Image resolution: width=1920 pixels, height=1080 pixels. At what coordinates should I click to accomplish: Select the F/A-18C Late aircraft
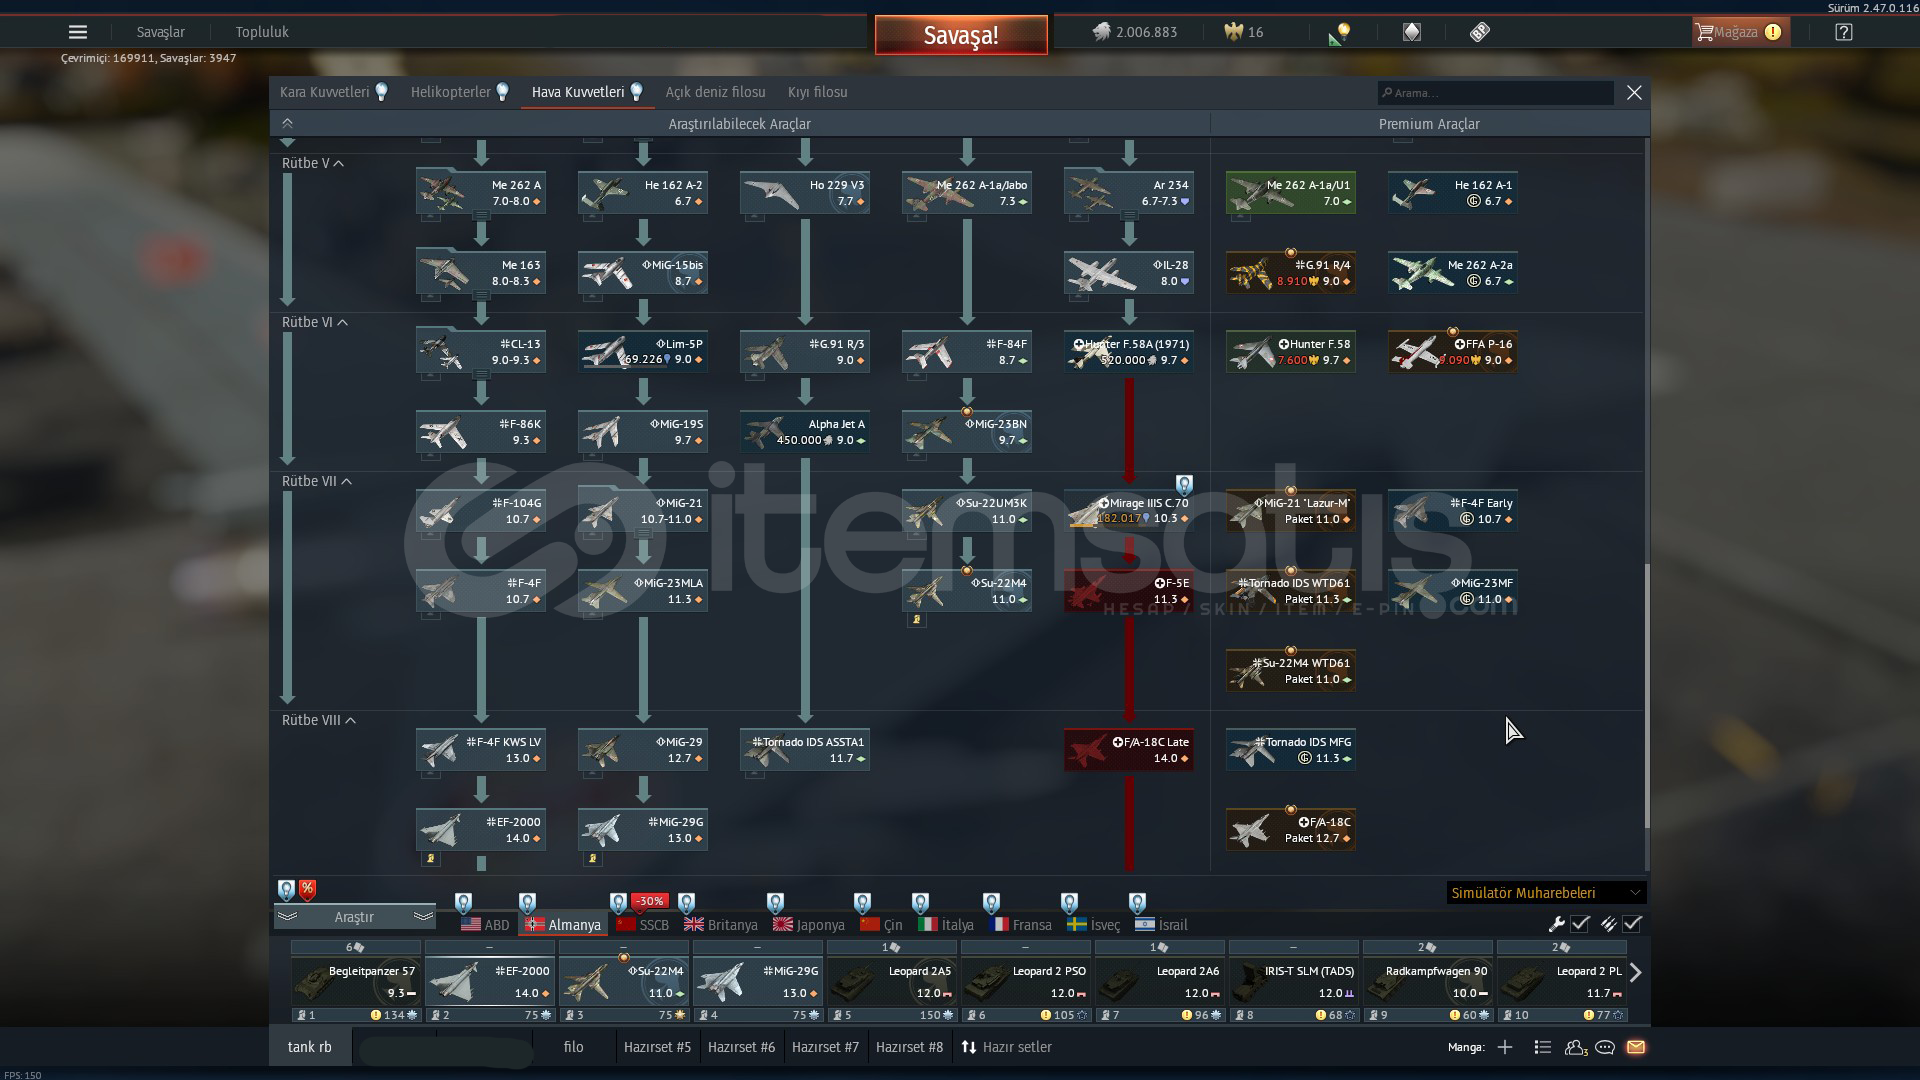tap(1129, 750)
